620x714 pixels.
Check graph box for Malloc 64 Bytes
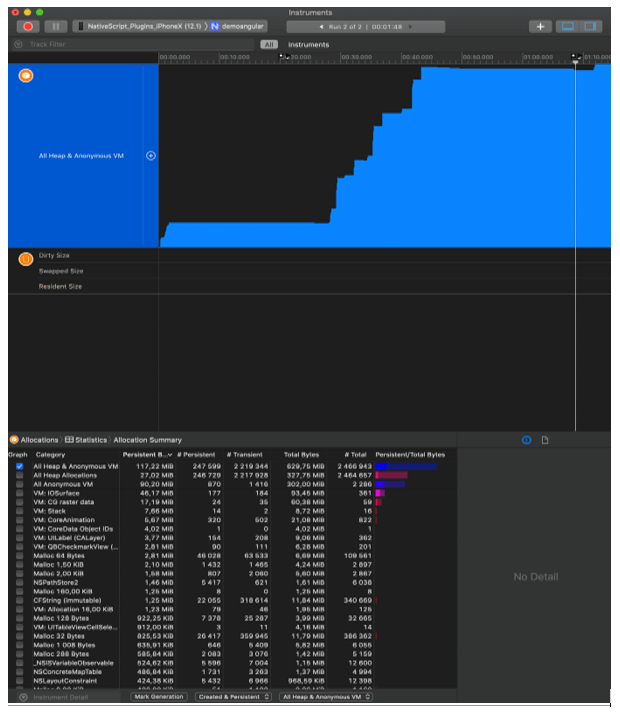[x=20, y=556]
